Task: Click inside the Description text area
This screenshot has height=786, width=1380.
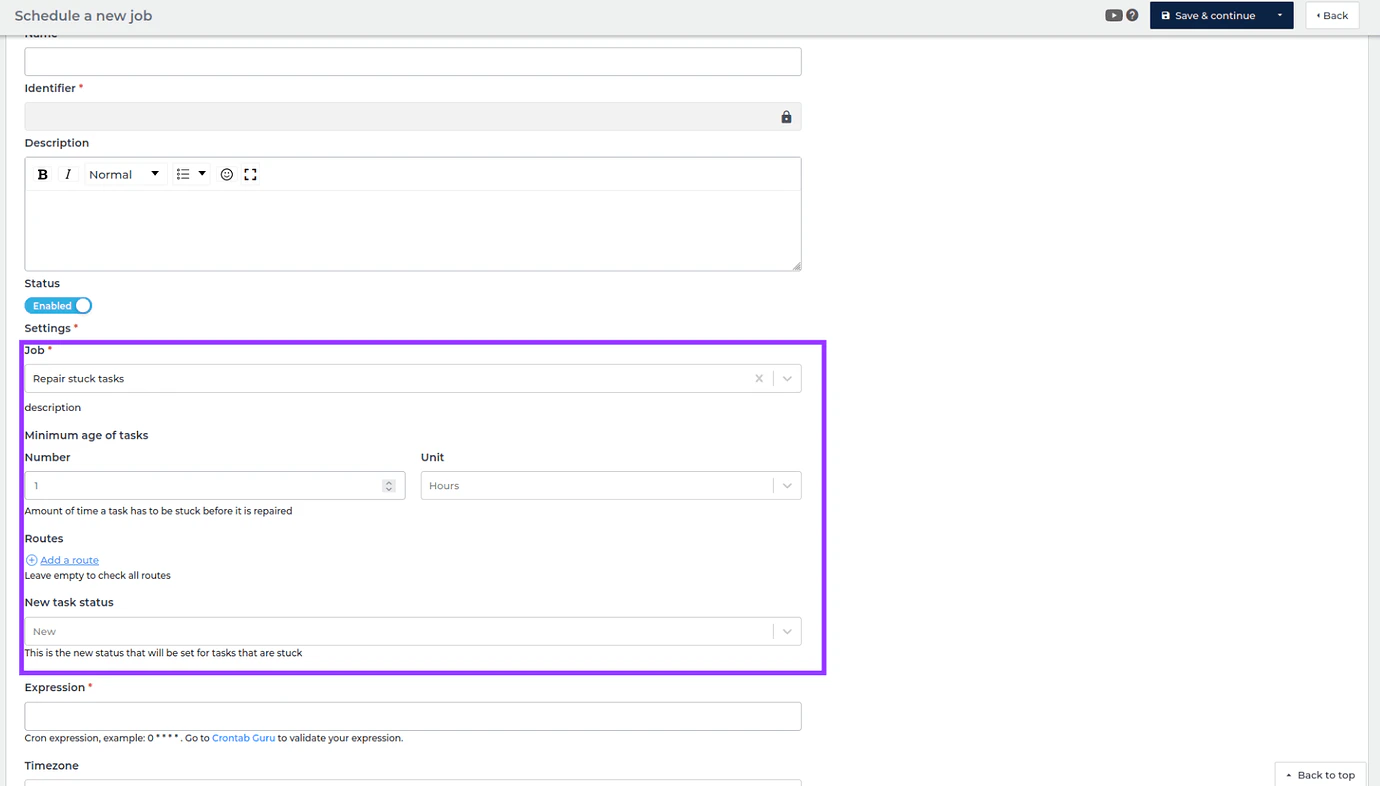Action: (x=413, y=230)
